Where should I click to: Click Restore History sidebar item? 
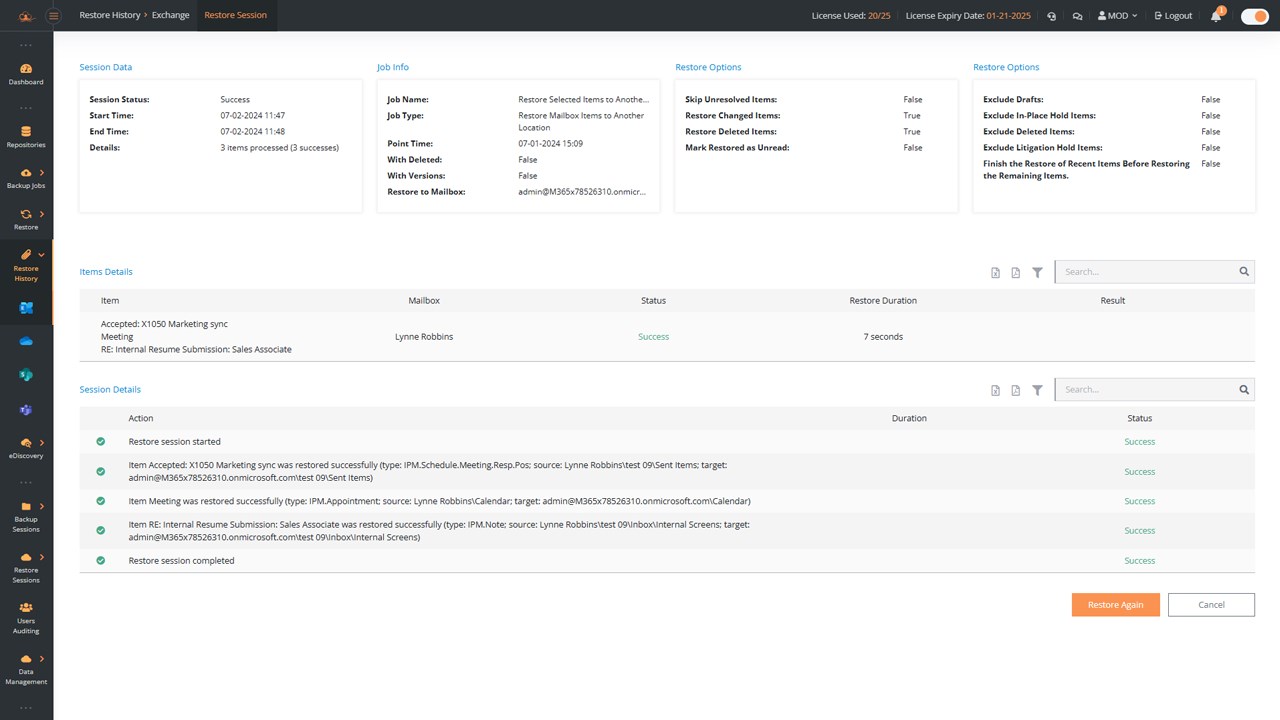(26, 266)
